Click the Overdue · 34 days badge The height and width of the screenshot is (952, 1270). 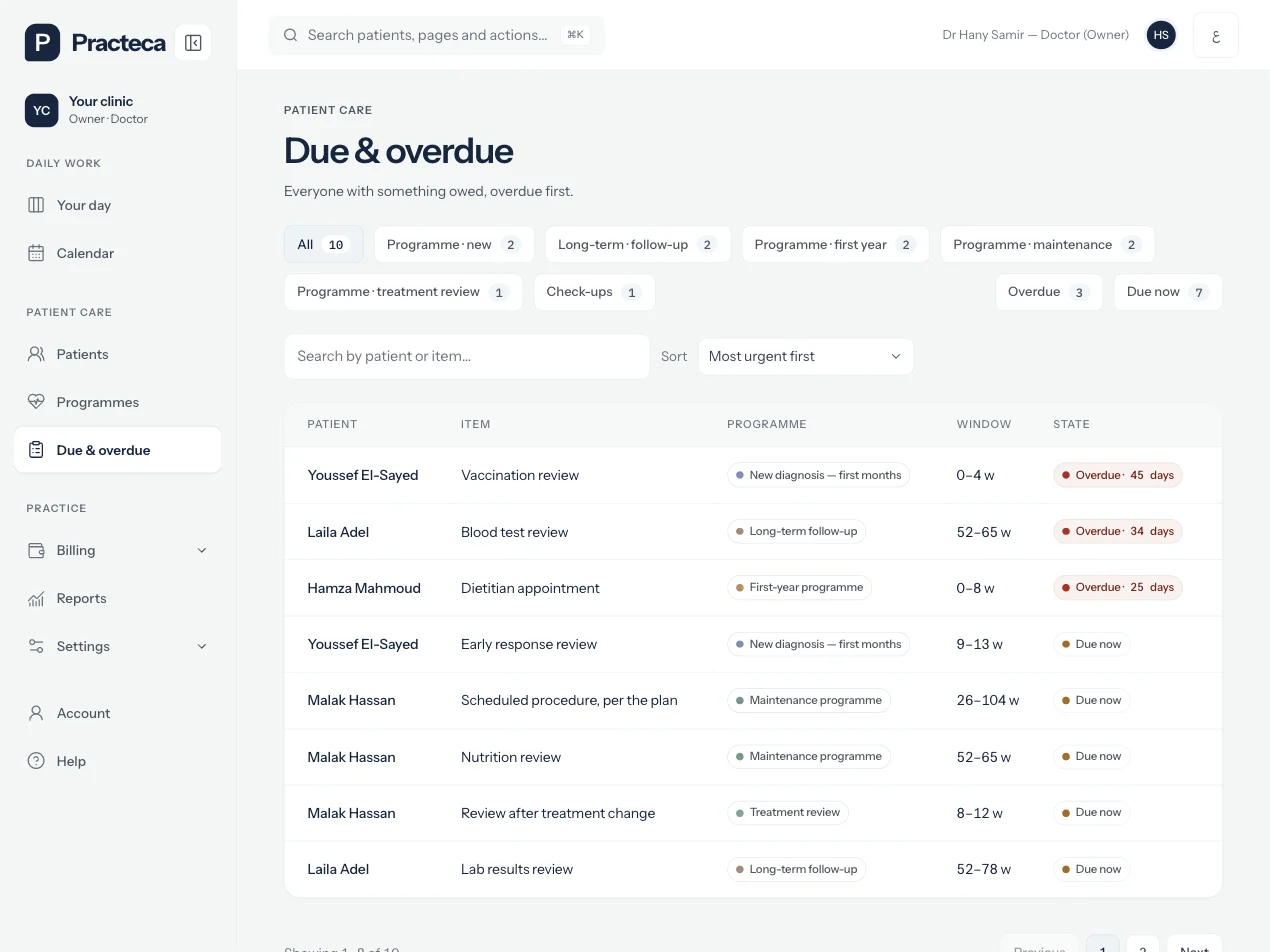(x=1118, y=531)
